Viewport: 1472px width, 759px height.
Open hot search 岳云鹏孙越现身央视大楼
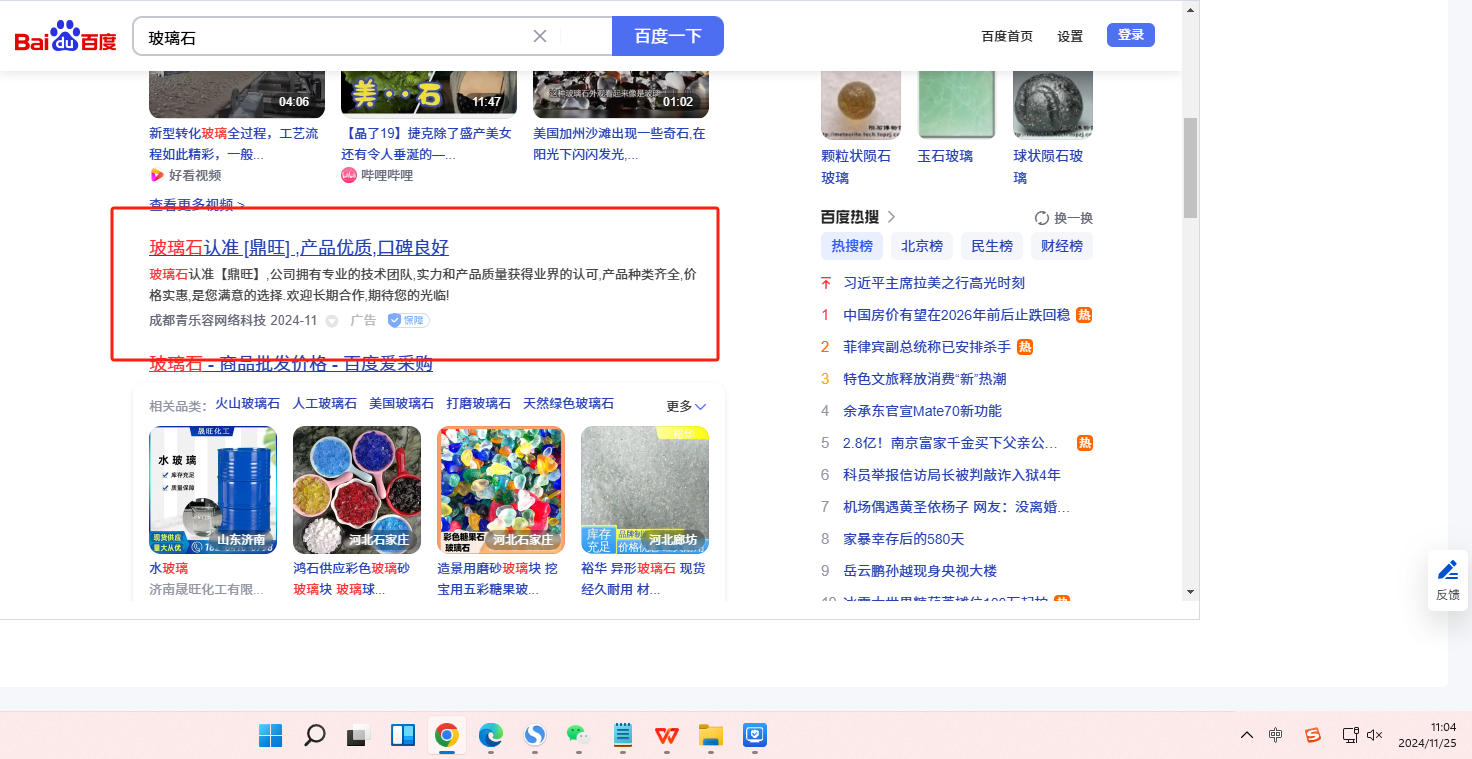tap(920, 571)
